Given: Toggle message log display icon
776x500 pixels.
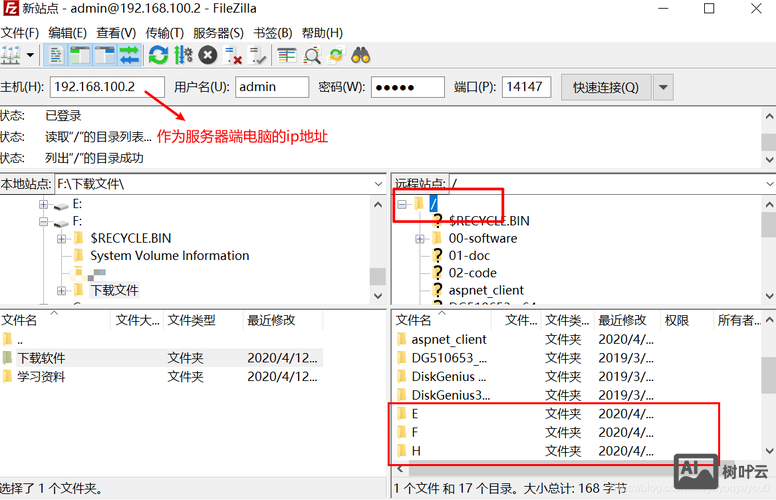Looking at the screenshot, I should (x=56, y=55).
